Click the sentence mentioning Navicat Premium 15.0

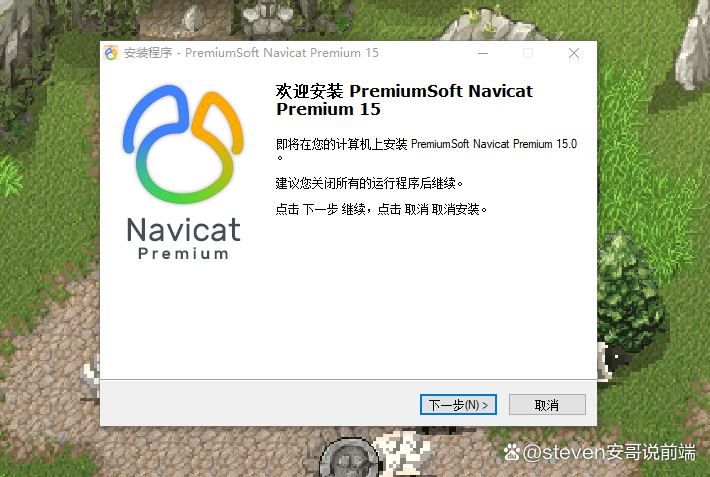pyautogui.click(x=426, y=150)
